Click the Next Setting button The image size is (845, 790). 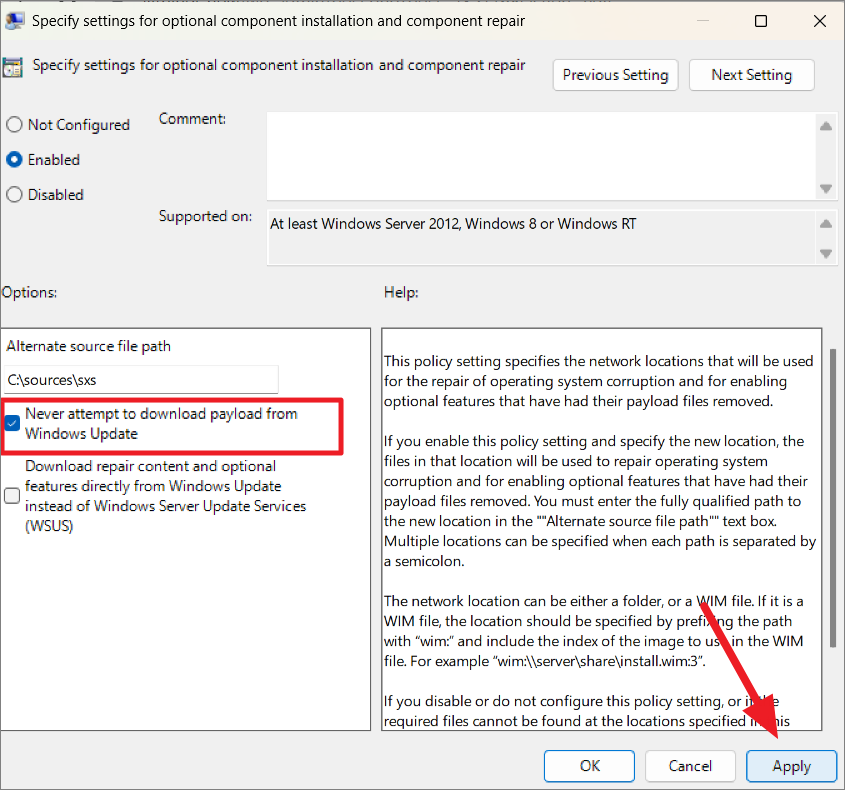point(751,74)
